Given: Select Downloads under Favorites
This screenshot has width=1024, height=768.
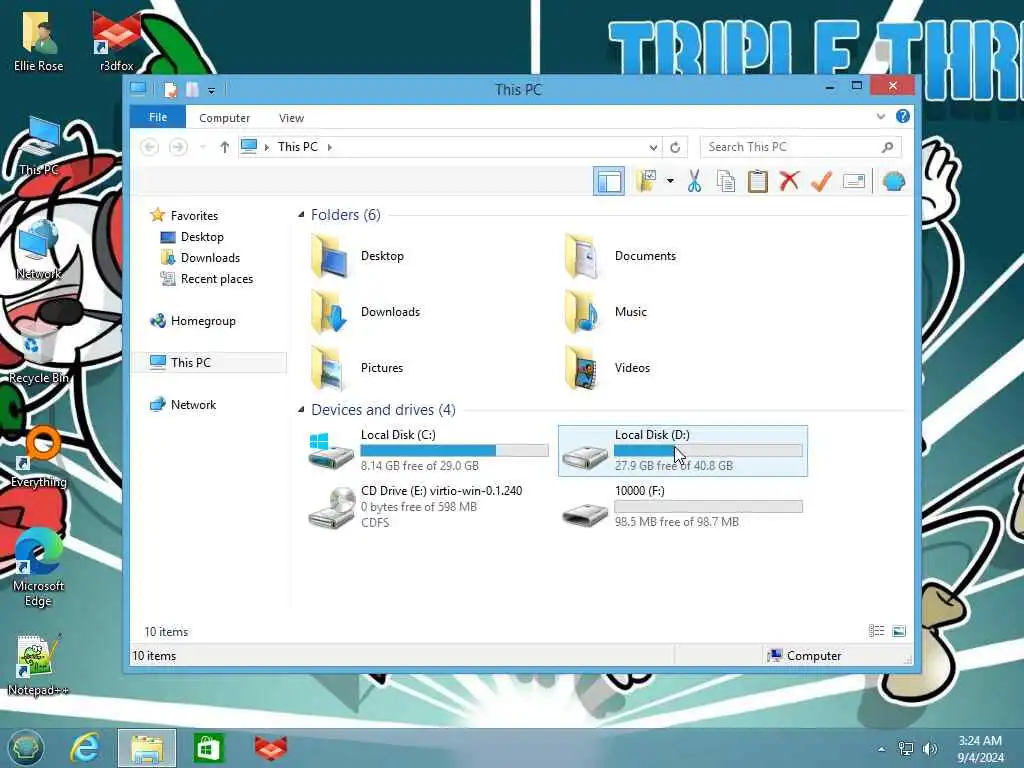Looking at the screenshot, I should (x=210, y=258).
